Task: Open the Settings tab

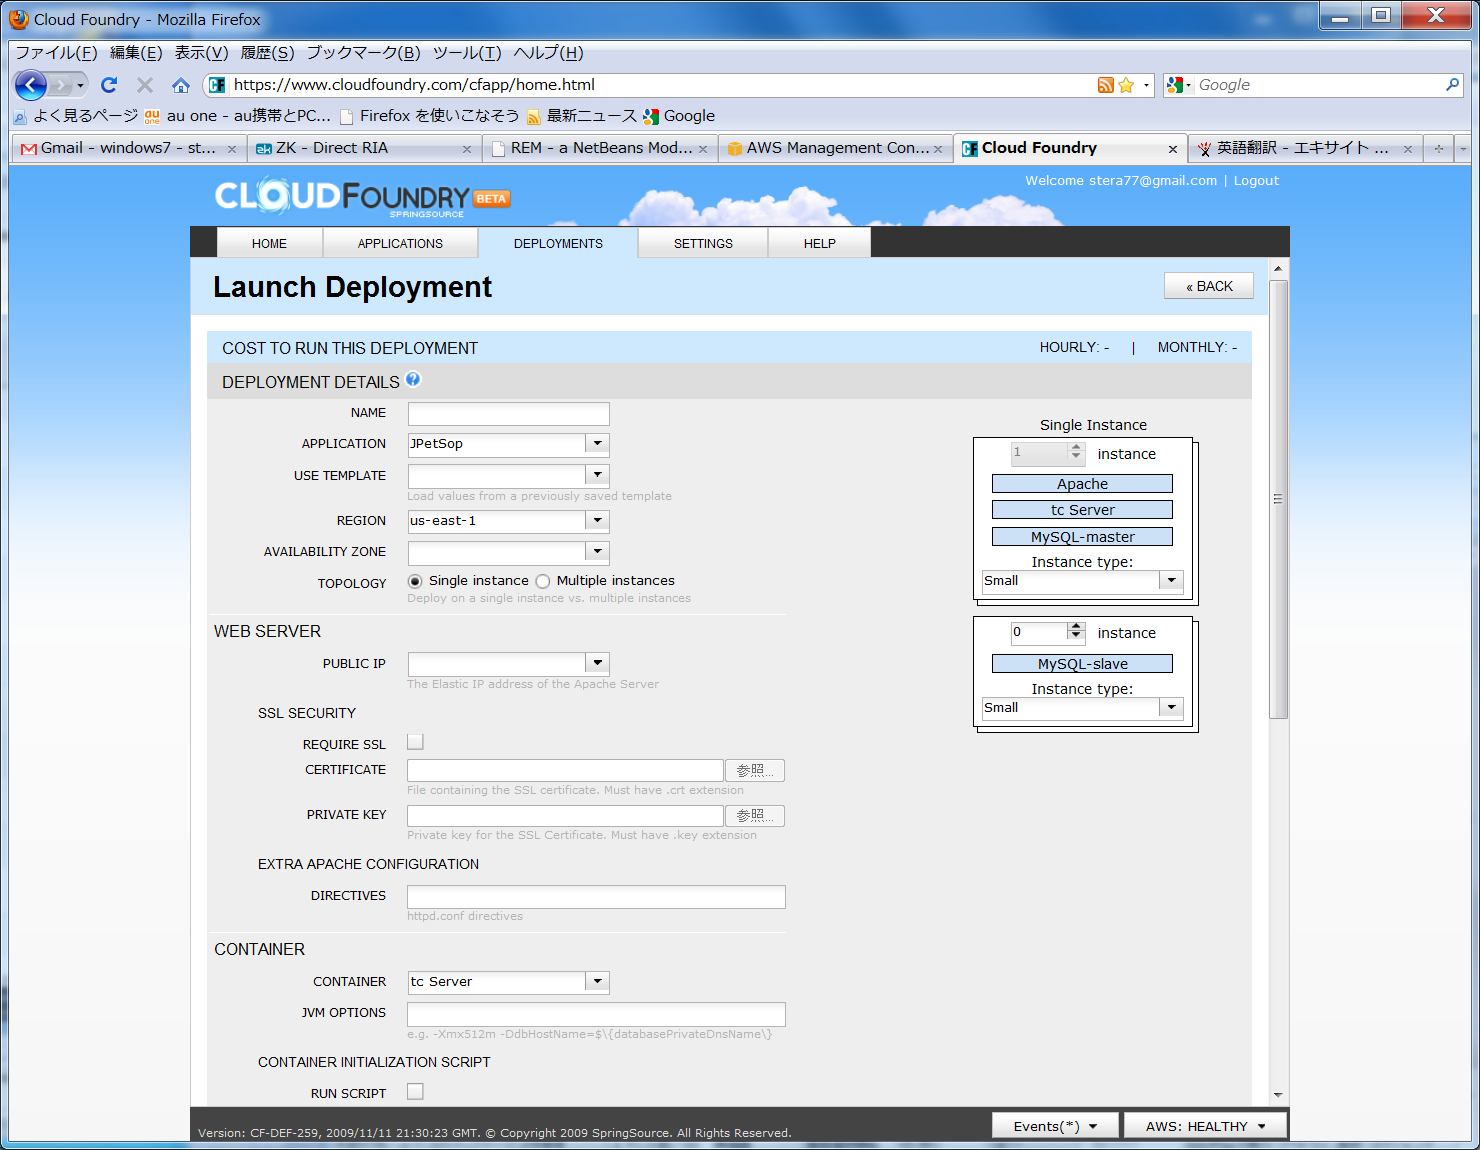Action: pyautogui.click(x=703, y=243)
